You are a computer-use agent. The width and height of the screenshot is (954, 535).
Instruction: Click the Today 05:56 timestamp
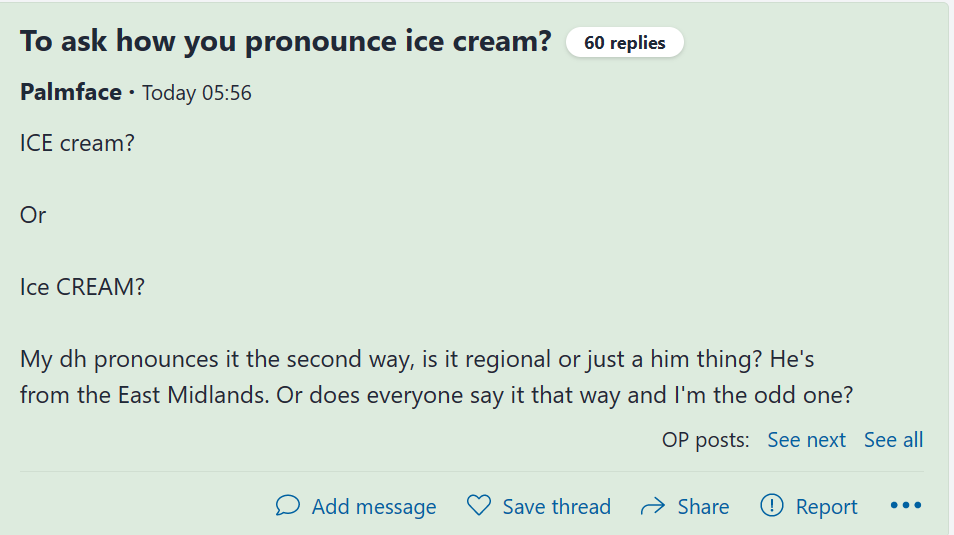[x=197, y=93]
